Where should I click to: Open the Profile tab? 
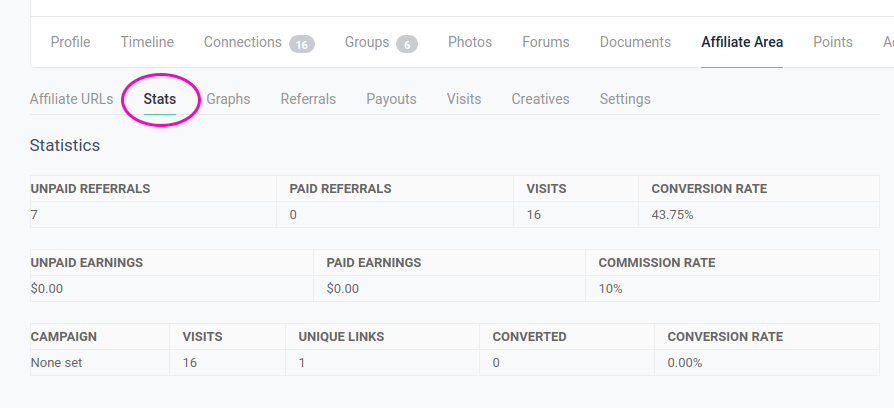pos(71,42)
